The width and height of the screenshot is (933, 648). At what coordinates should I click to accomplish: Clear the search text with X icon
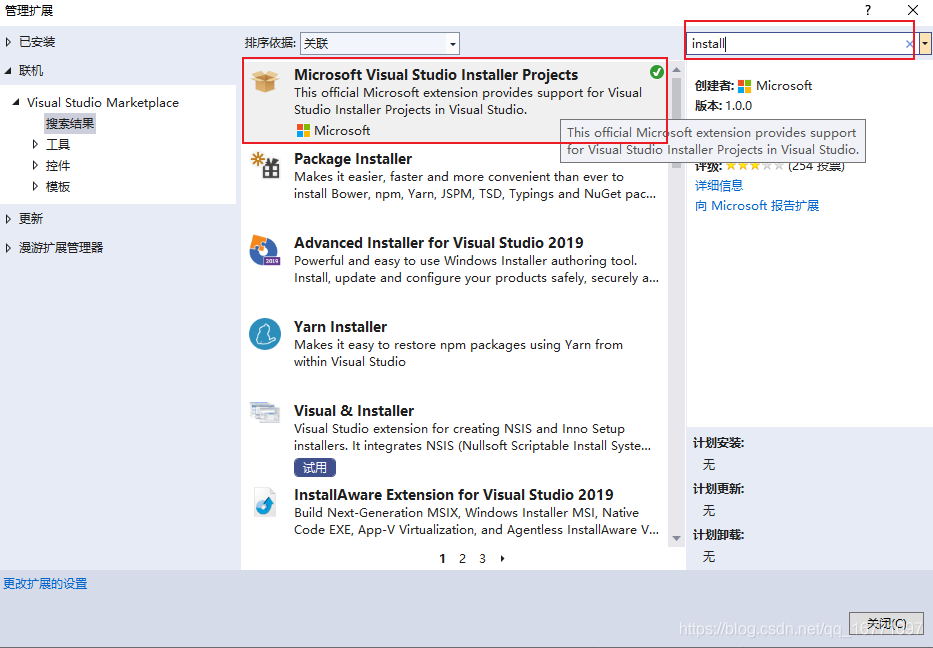[909, 44]
